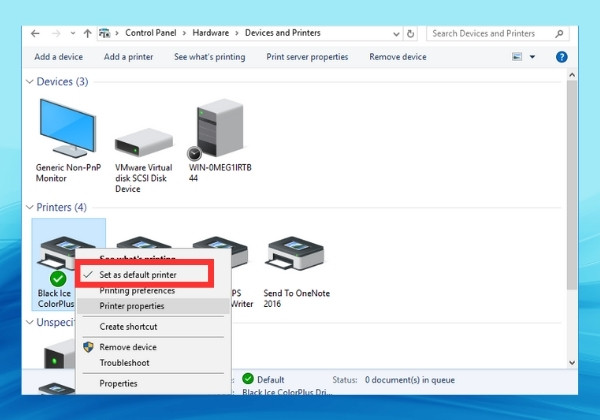This screenshot has height=420, width=600.
Task: Open recent locations dropdown arrow
Action: [73, 34]
